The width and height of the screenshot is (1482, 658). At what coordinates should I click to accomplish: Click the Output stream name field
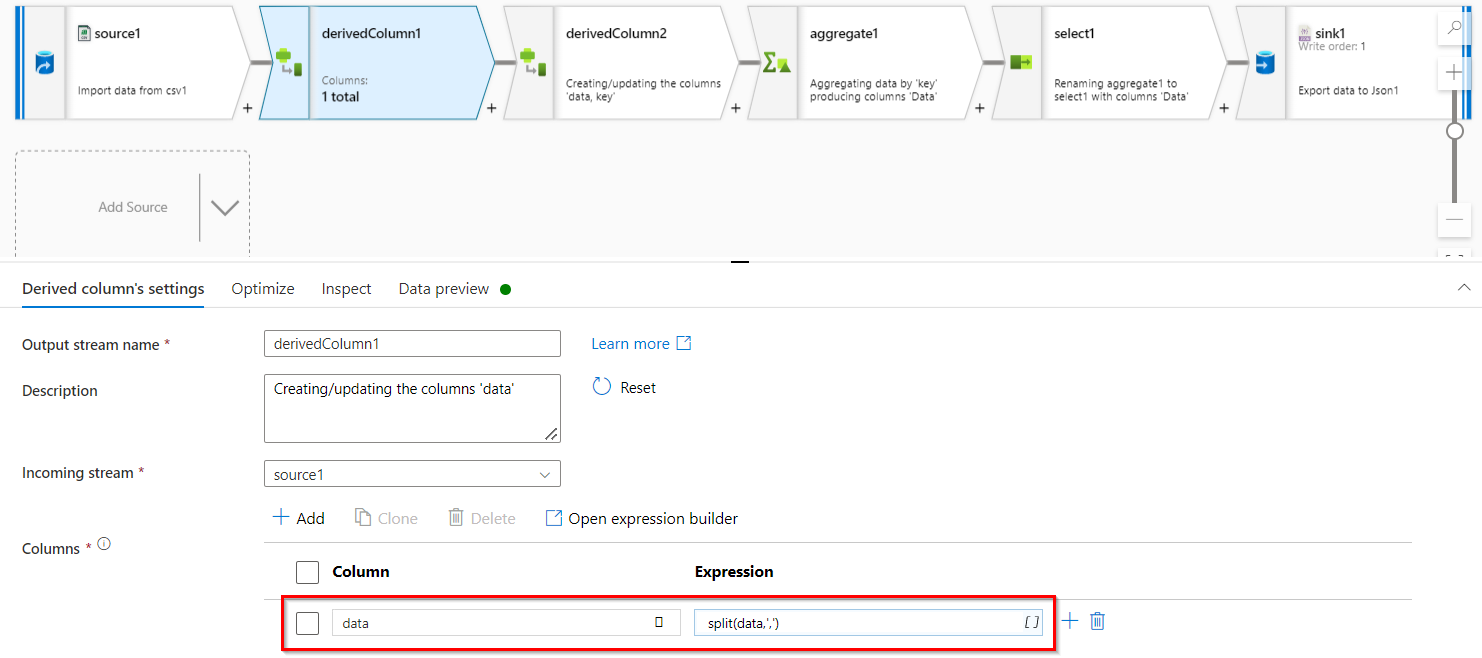[x=412, y=344]
